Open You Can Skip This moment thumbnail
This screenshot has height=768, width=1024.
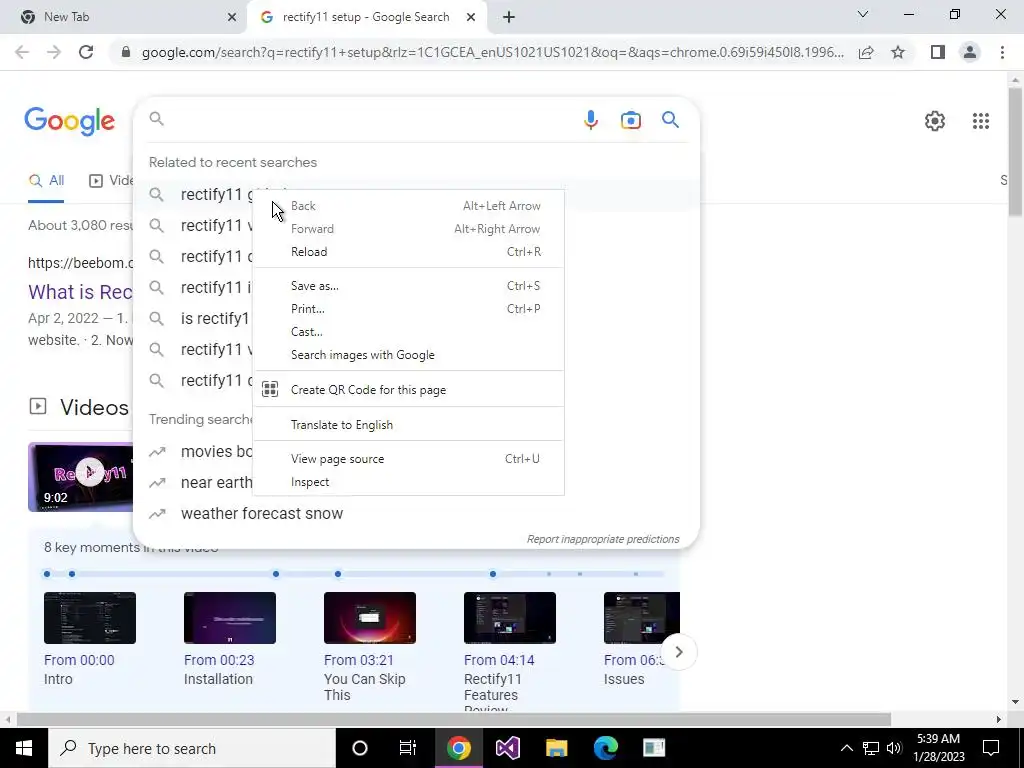[x=370, y=618]
